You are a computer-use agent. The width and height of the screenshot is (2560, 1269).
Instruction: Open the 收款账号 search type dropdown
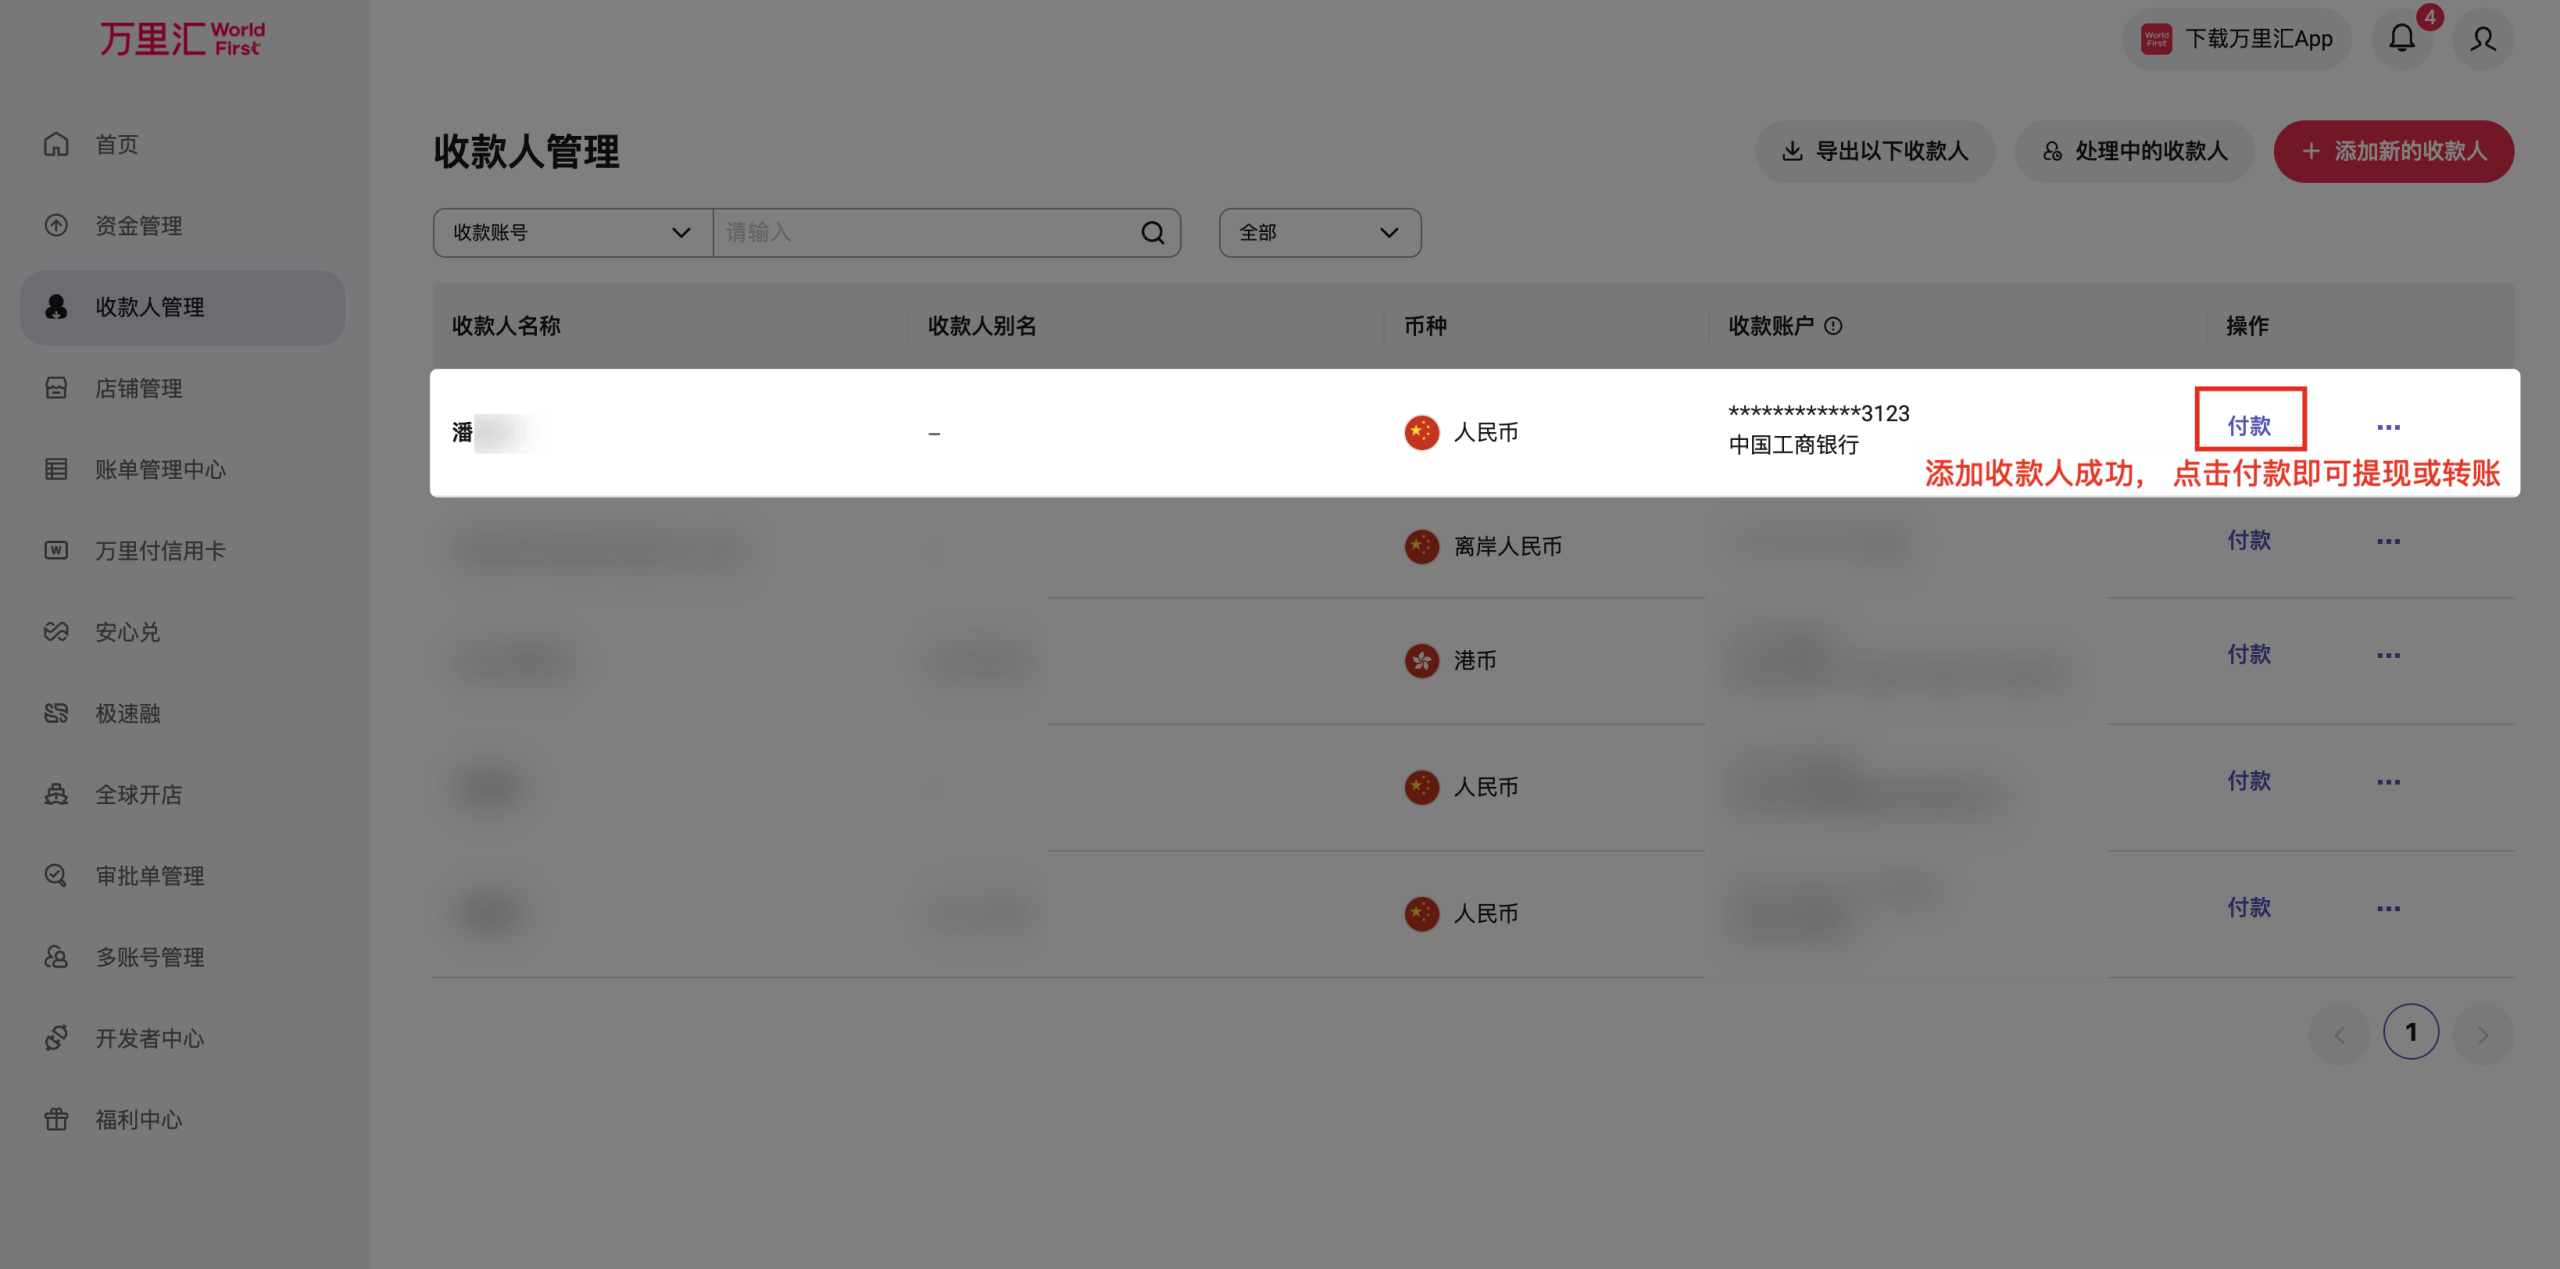pos(571,232)
